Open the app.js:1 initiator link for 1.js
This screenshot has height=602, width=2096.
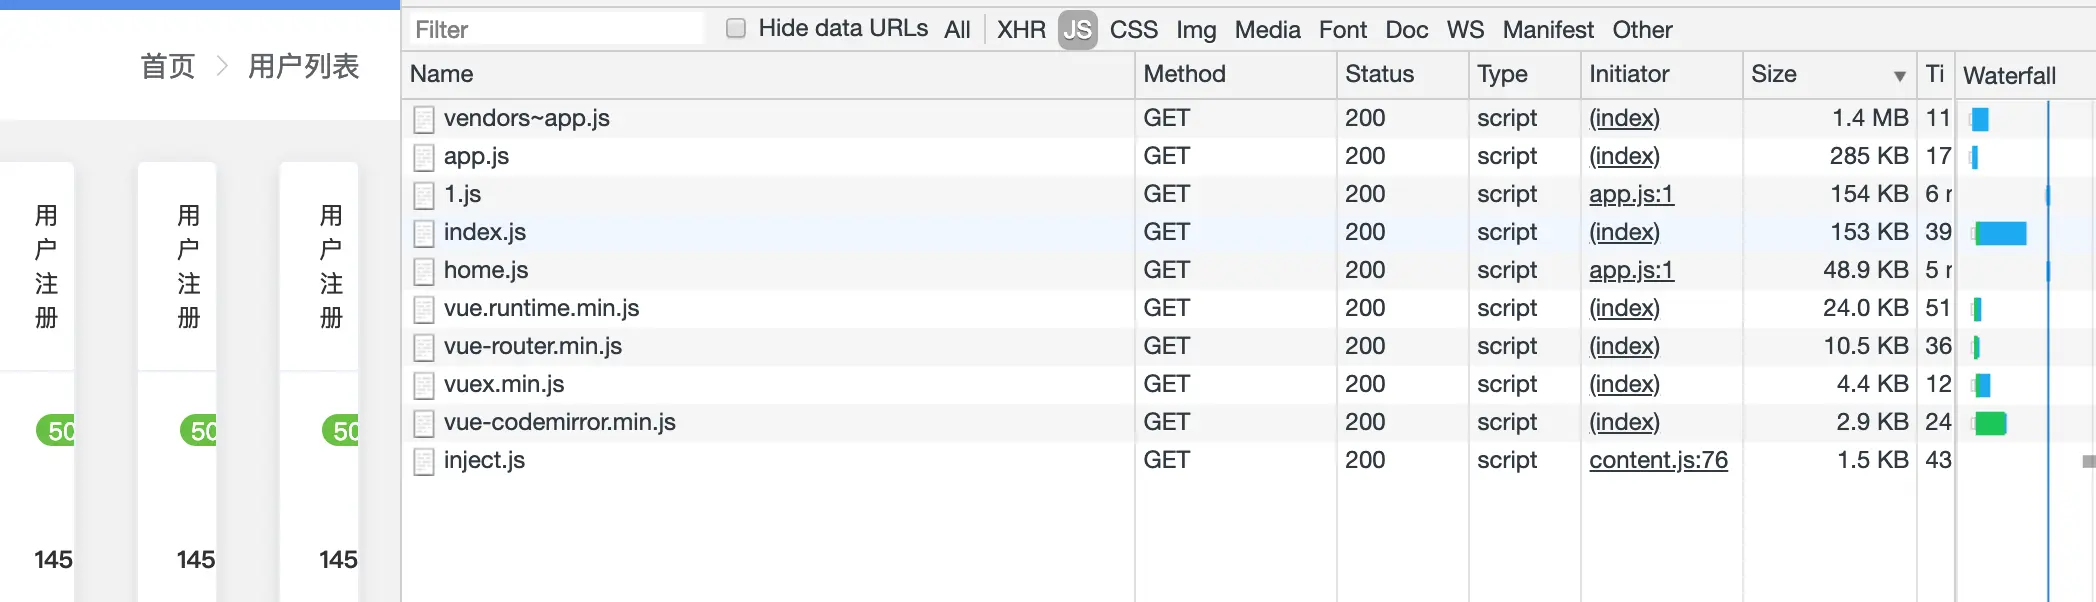[1631, 194]
